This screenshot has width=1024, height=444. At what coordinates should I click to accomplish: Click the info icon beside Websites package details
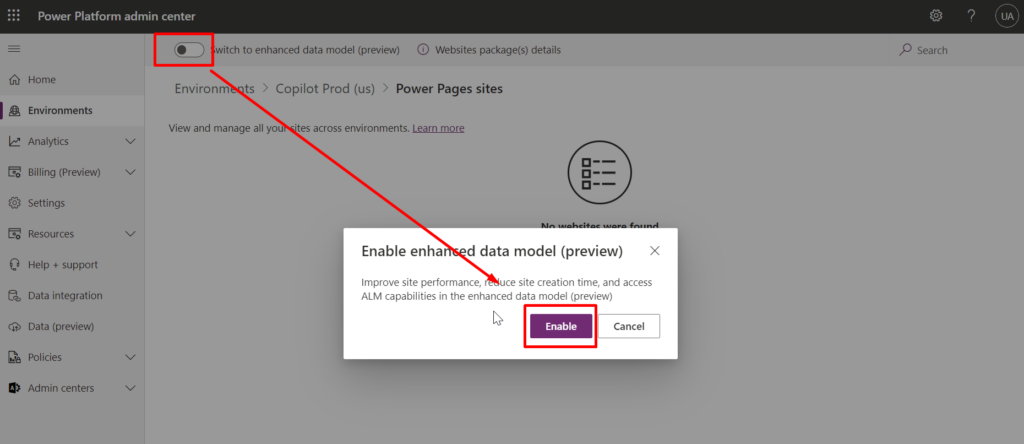[x=423, y=50]
